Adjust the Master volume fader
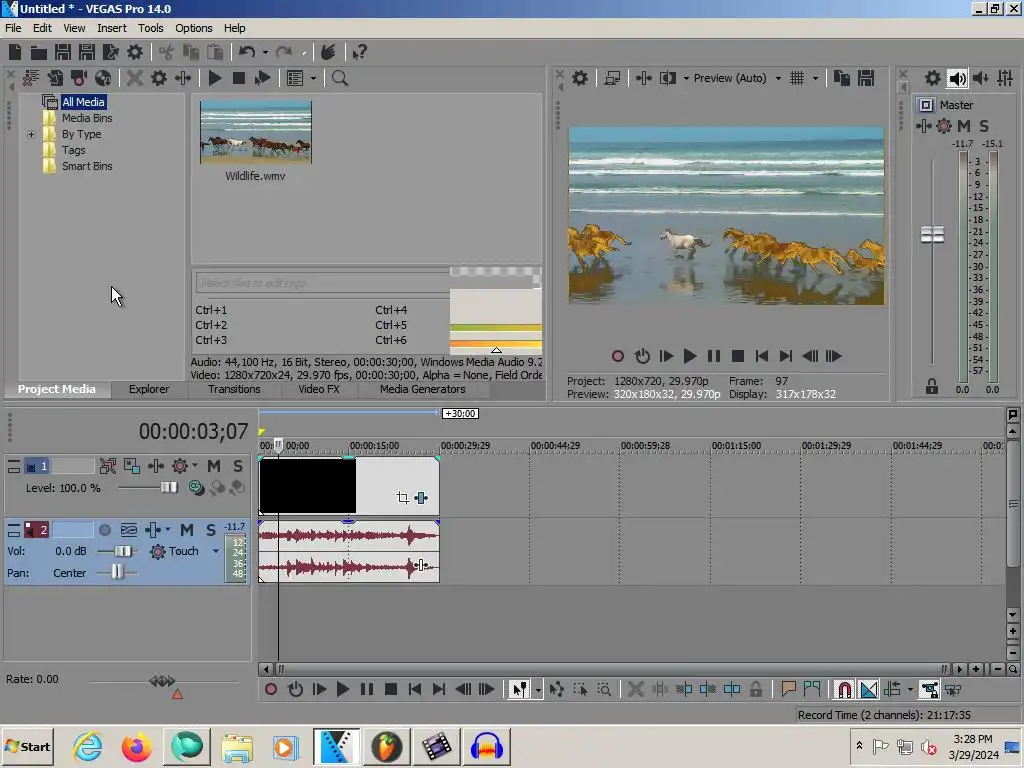Viewport: 1024px width, 768px height. 932,234
